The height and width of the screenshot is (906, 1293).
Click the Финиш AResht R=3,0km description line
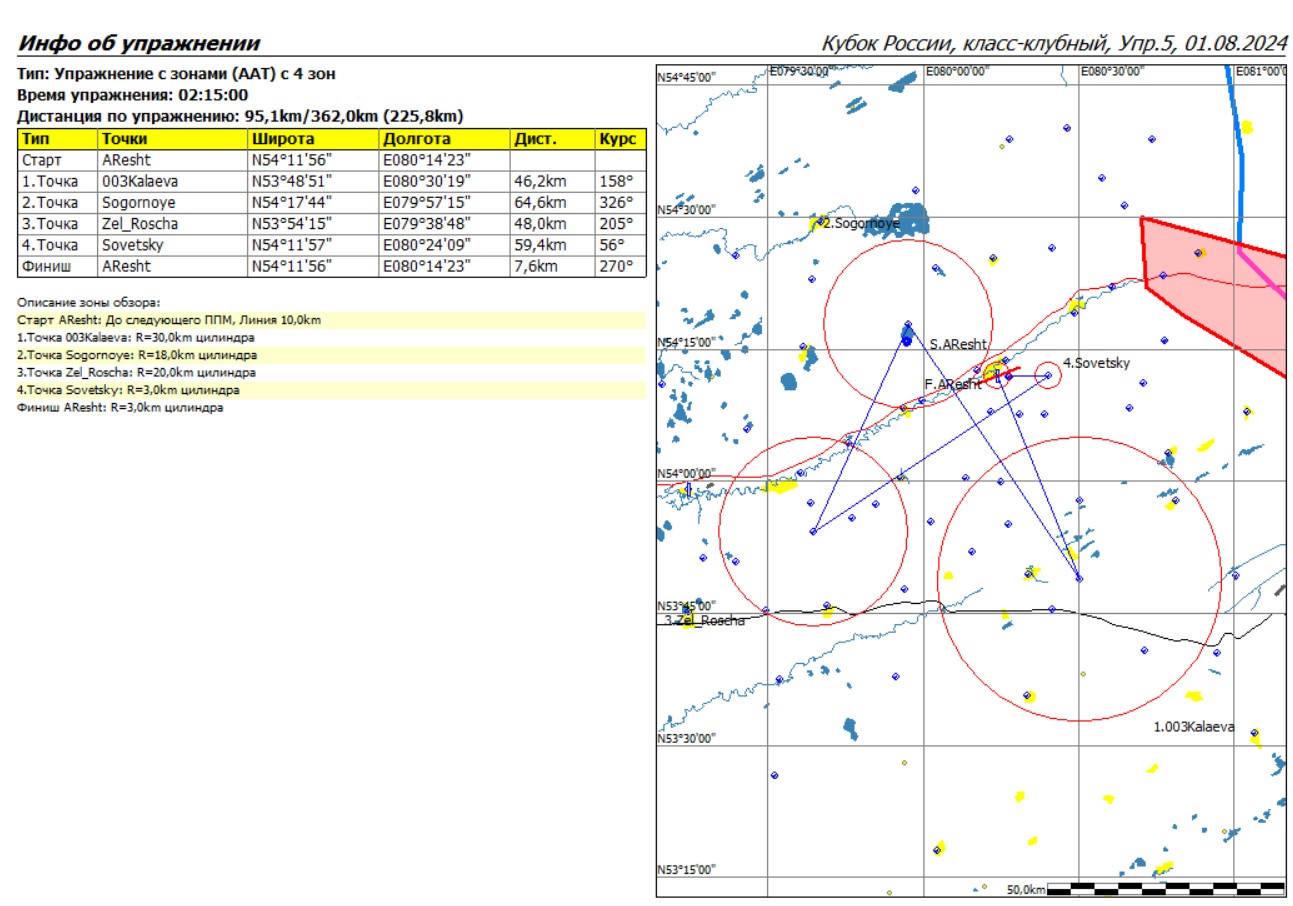point(121,408)
